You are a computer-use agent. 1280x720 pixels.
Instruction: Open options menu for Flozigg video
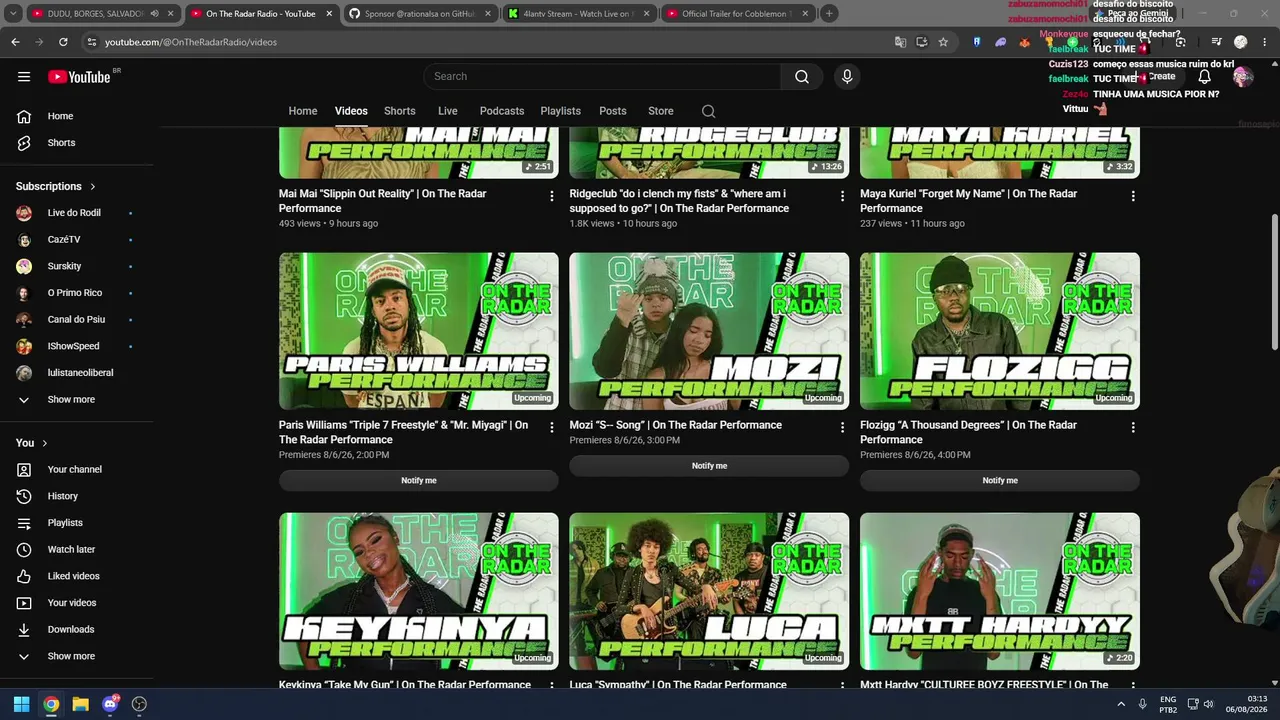tap(1133, 427)
